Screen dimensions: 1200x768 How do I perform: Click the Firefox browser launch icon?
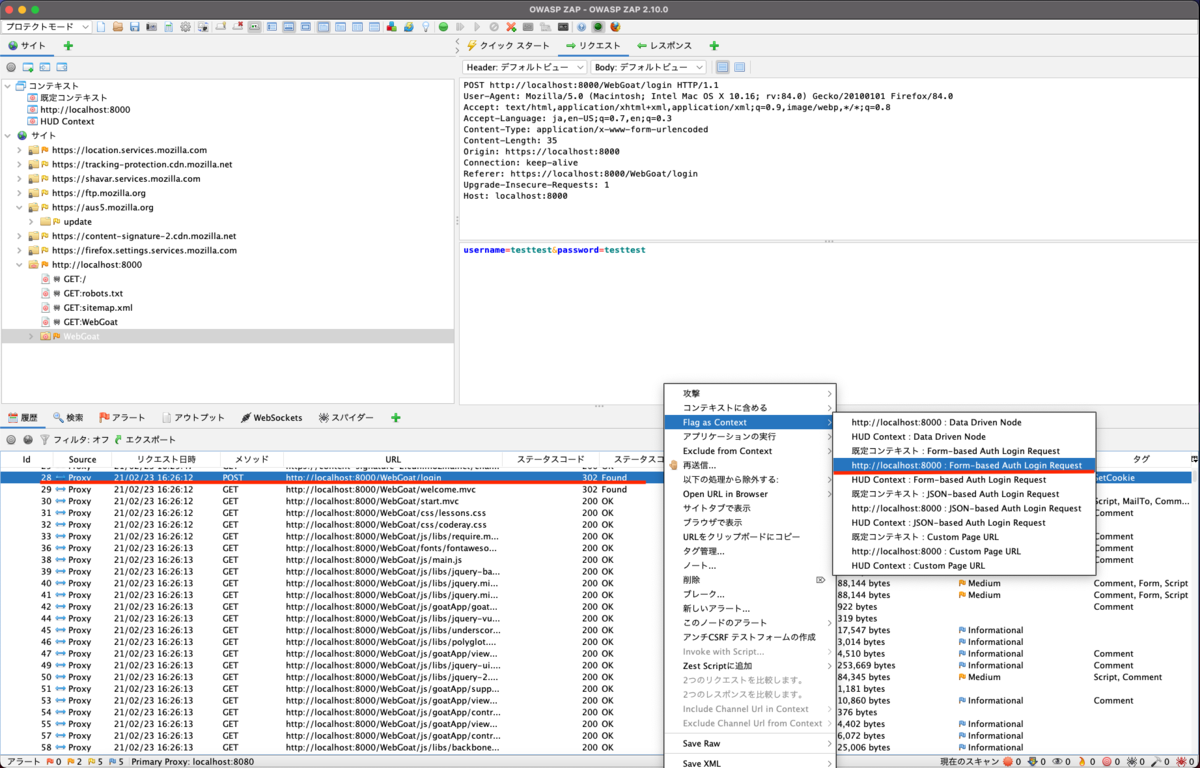(615, 27)
